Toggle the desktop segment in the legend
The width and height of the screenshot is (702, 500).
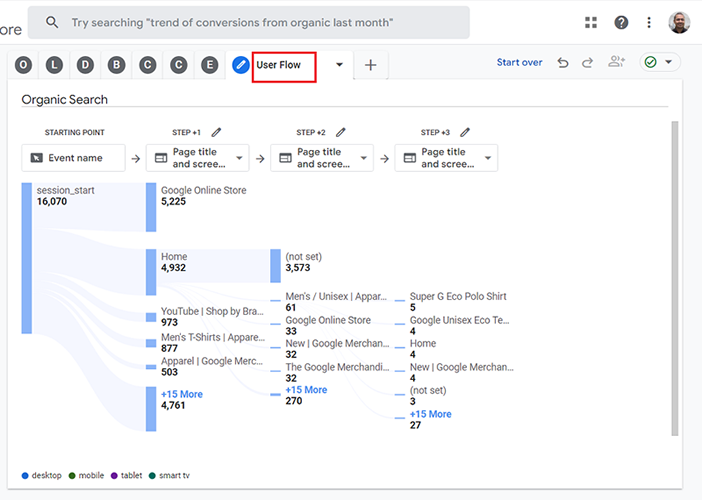[x=45, y=476]
